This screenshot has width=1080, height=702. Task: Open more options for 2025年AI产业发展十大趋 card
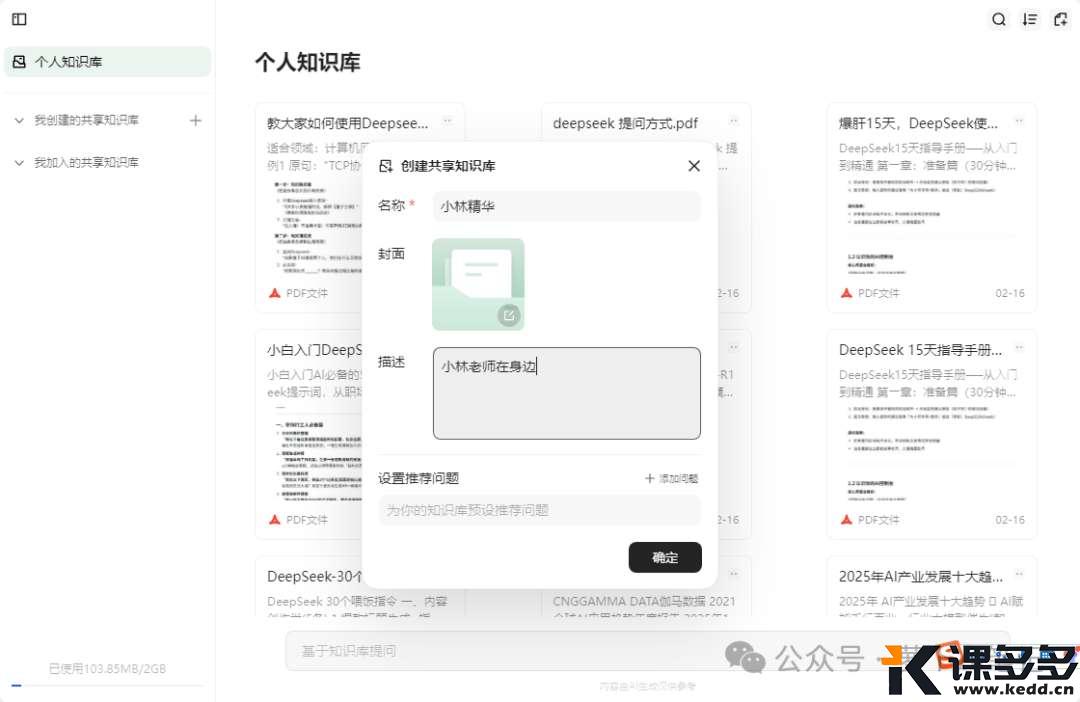pyautogui.click(x=1019, y=574)
